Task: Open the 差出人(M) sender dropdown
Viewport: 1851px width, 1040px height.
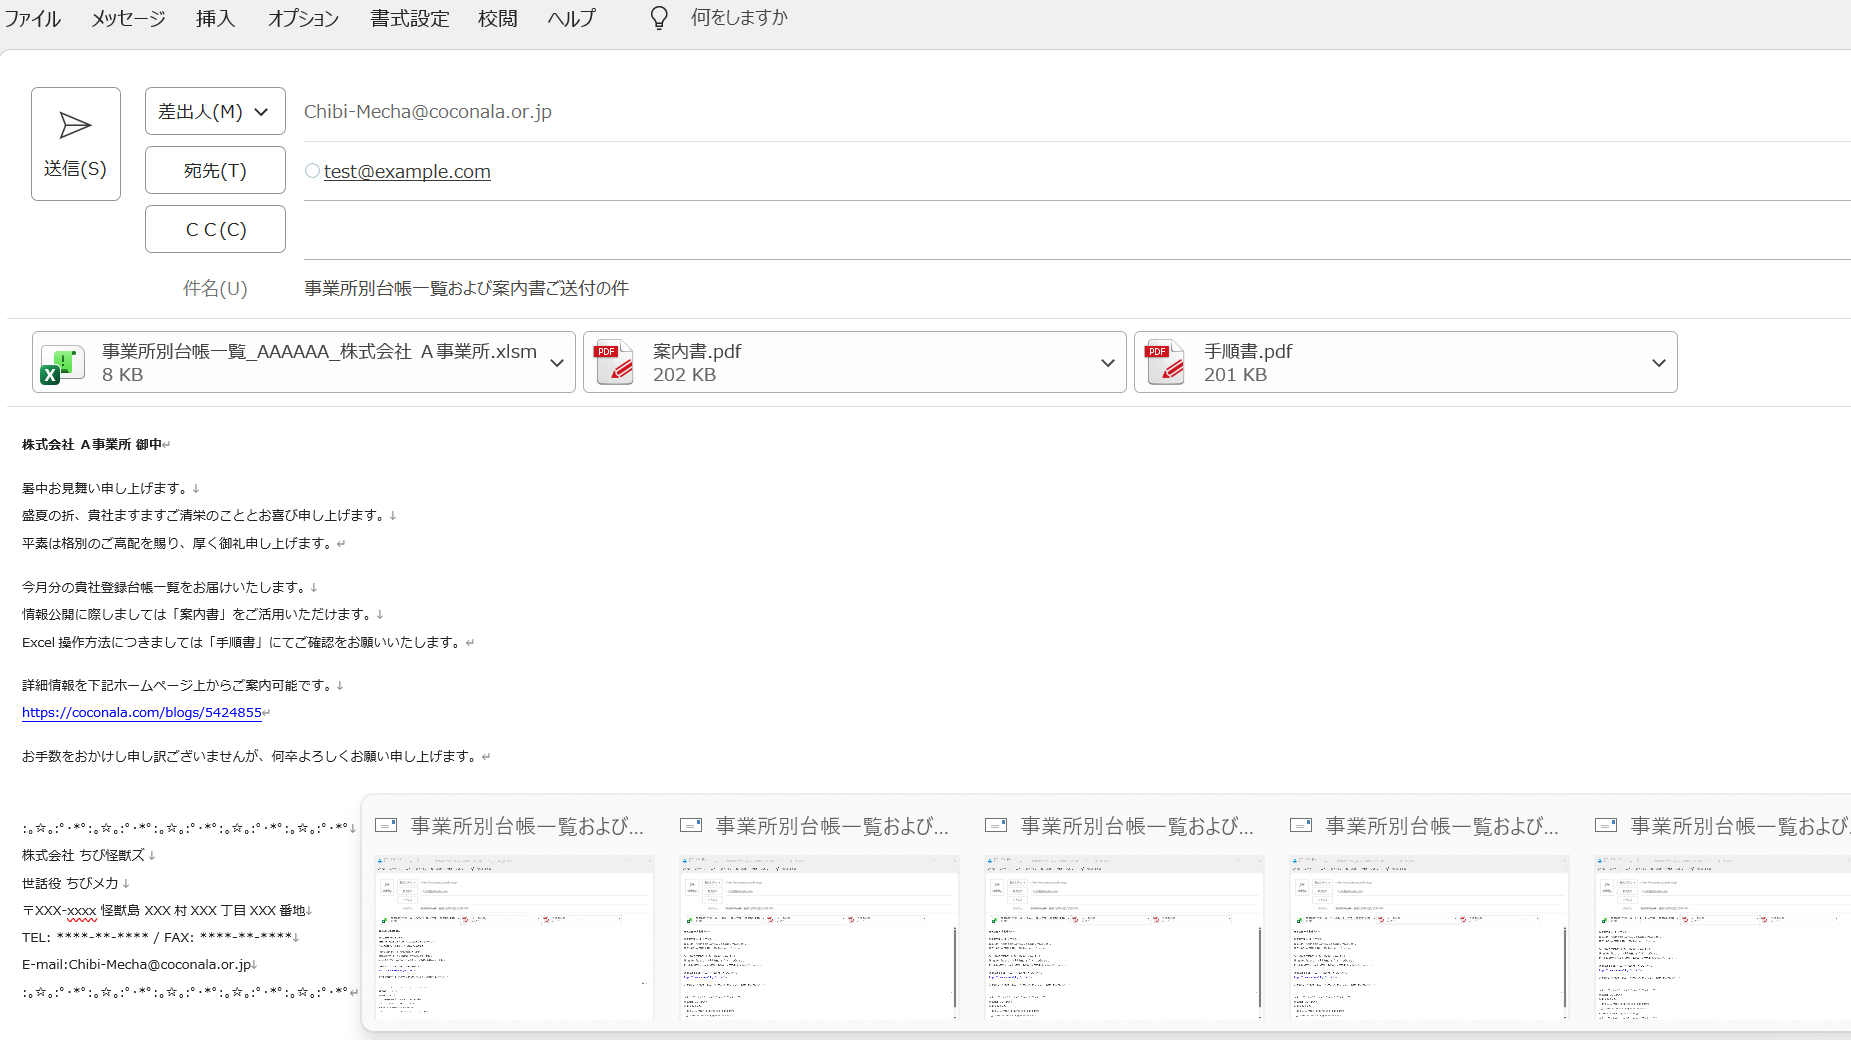Action: point(215,111)
